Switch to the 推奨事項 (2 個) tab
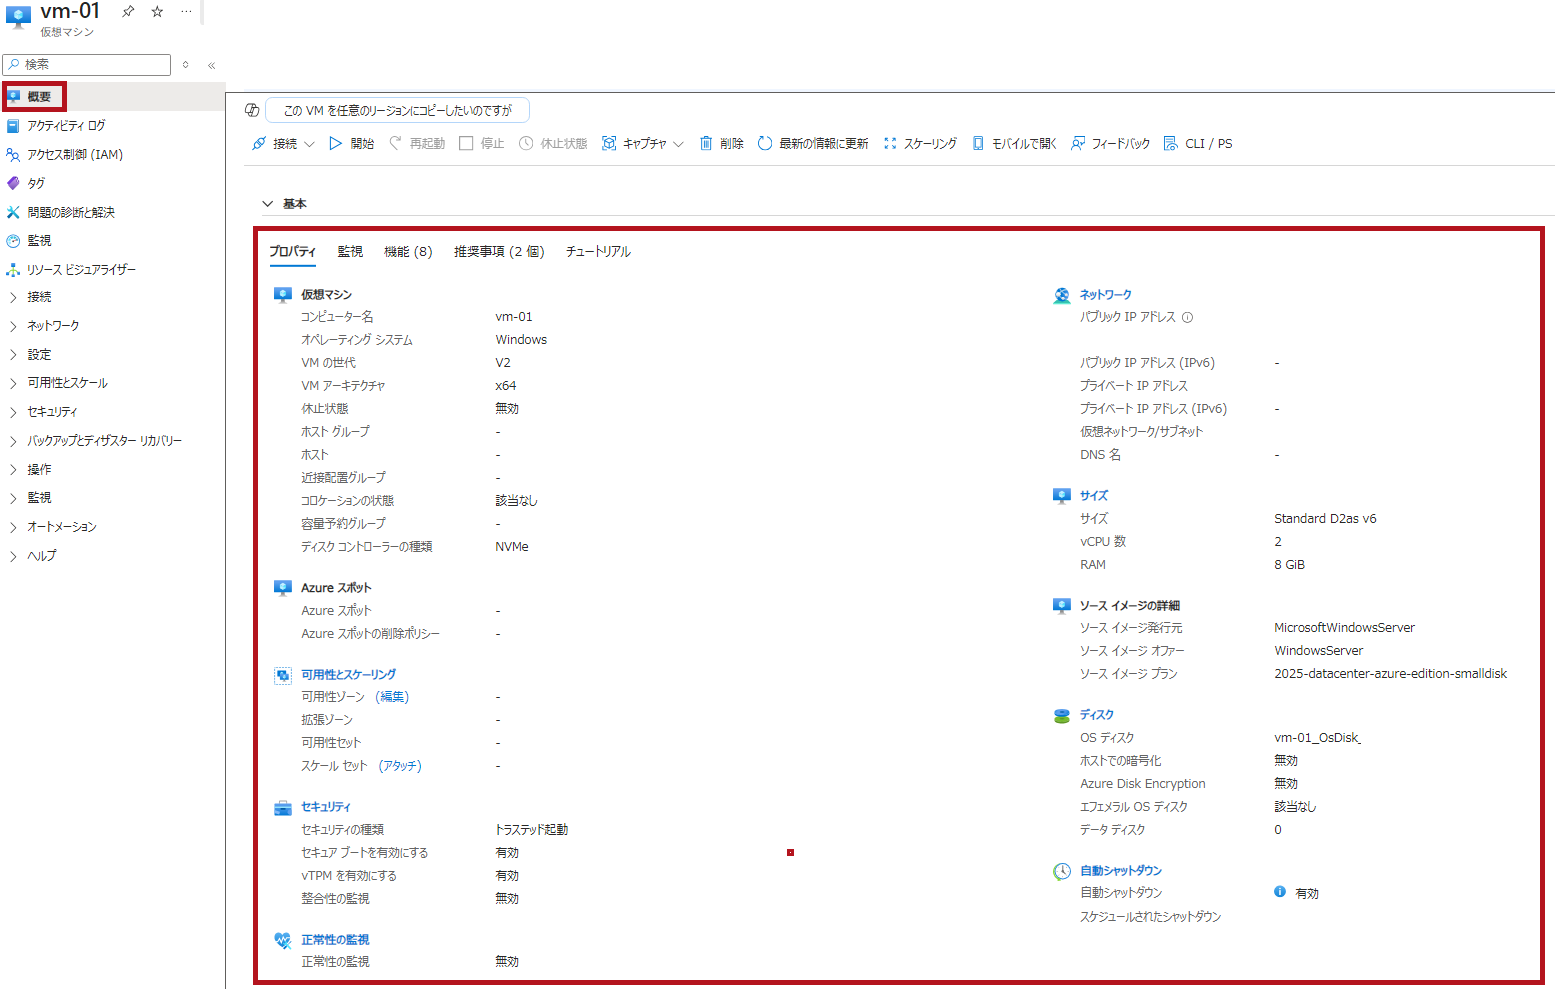Viewport: 1555px width, 989px height. point(499,252)
